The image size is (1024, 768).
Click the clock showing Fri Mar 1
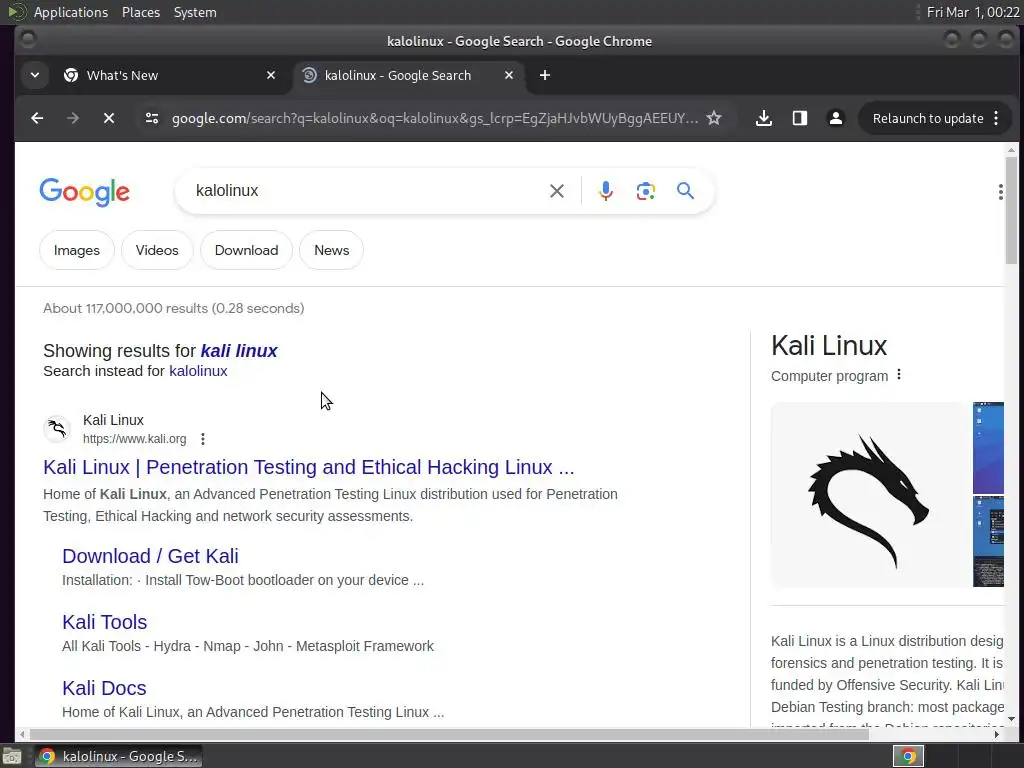(972, 12)
